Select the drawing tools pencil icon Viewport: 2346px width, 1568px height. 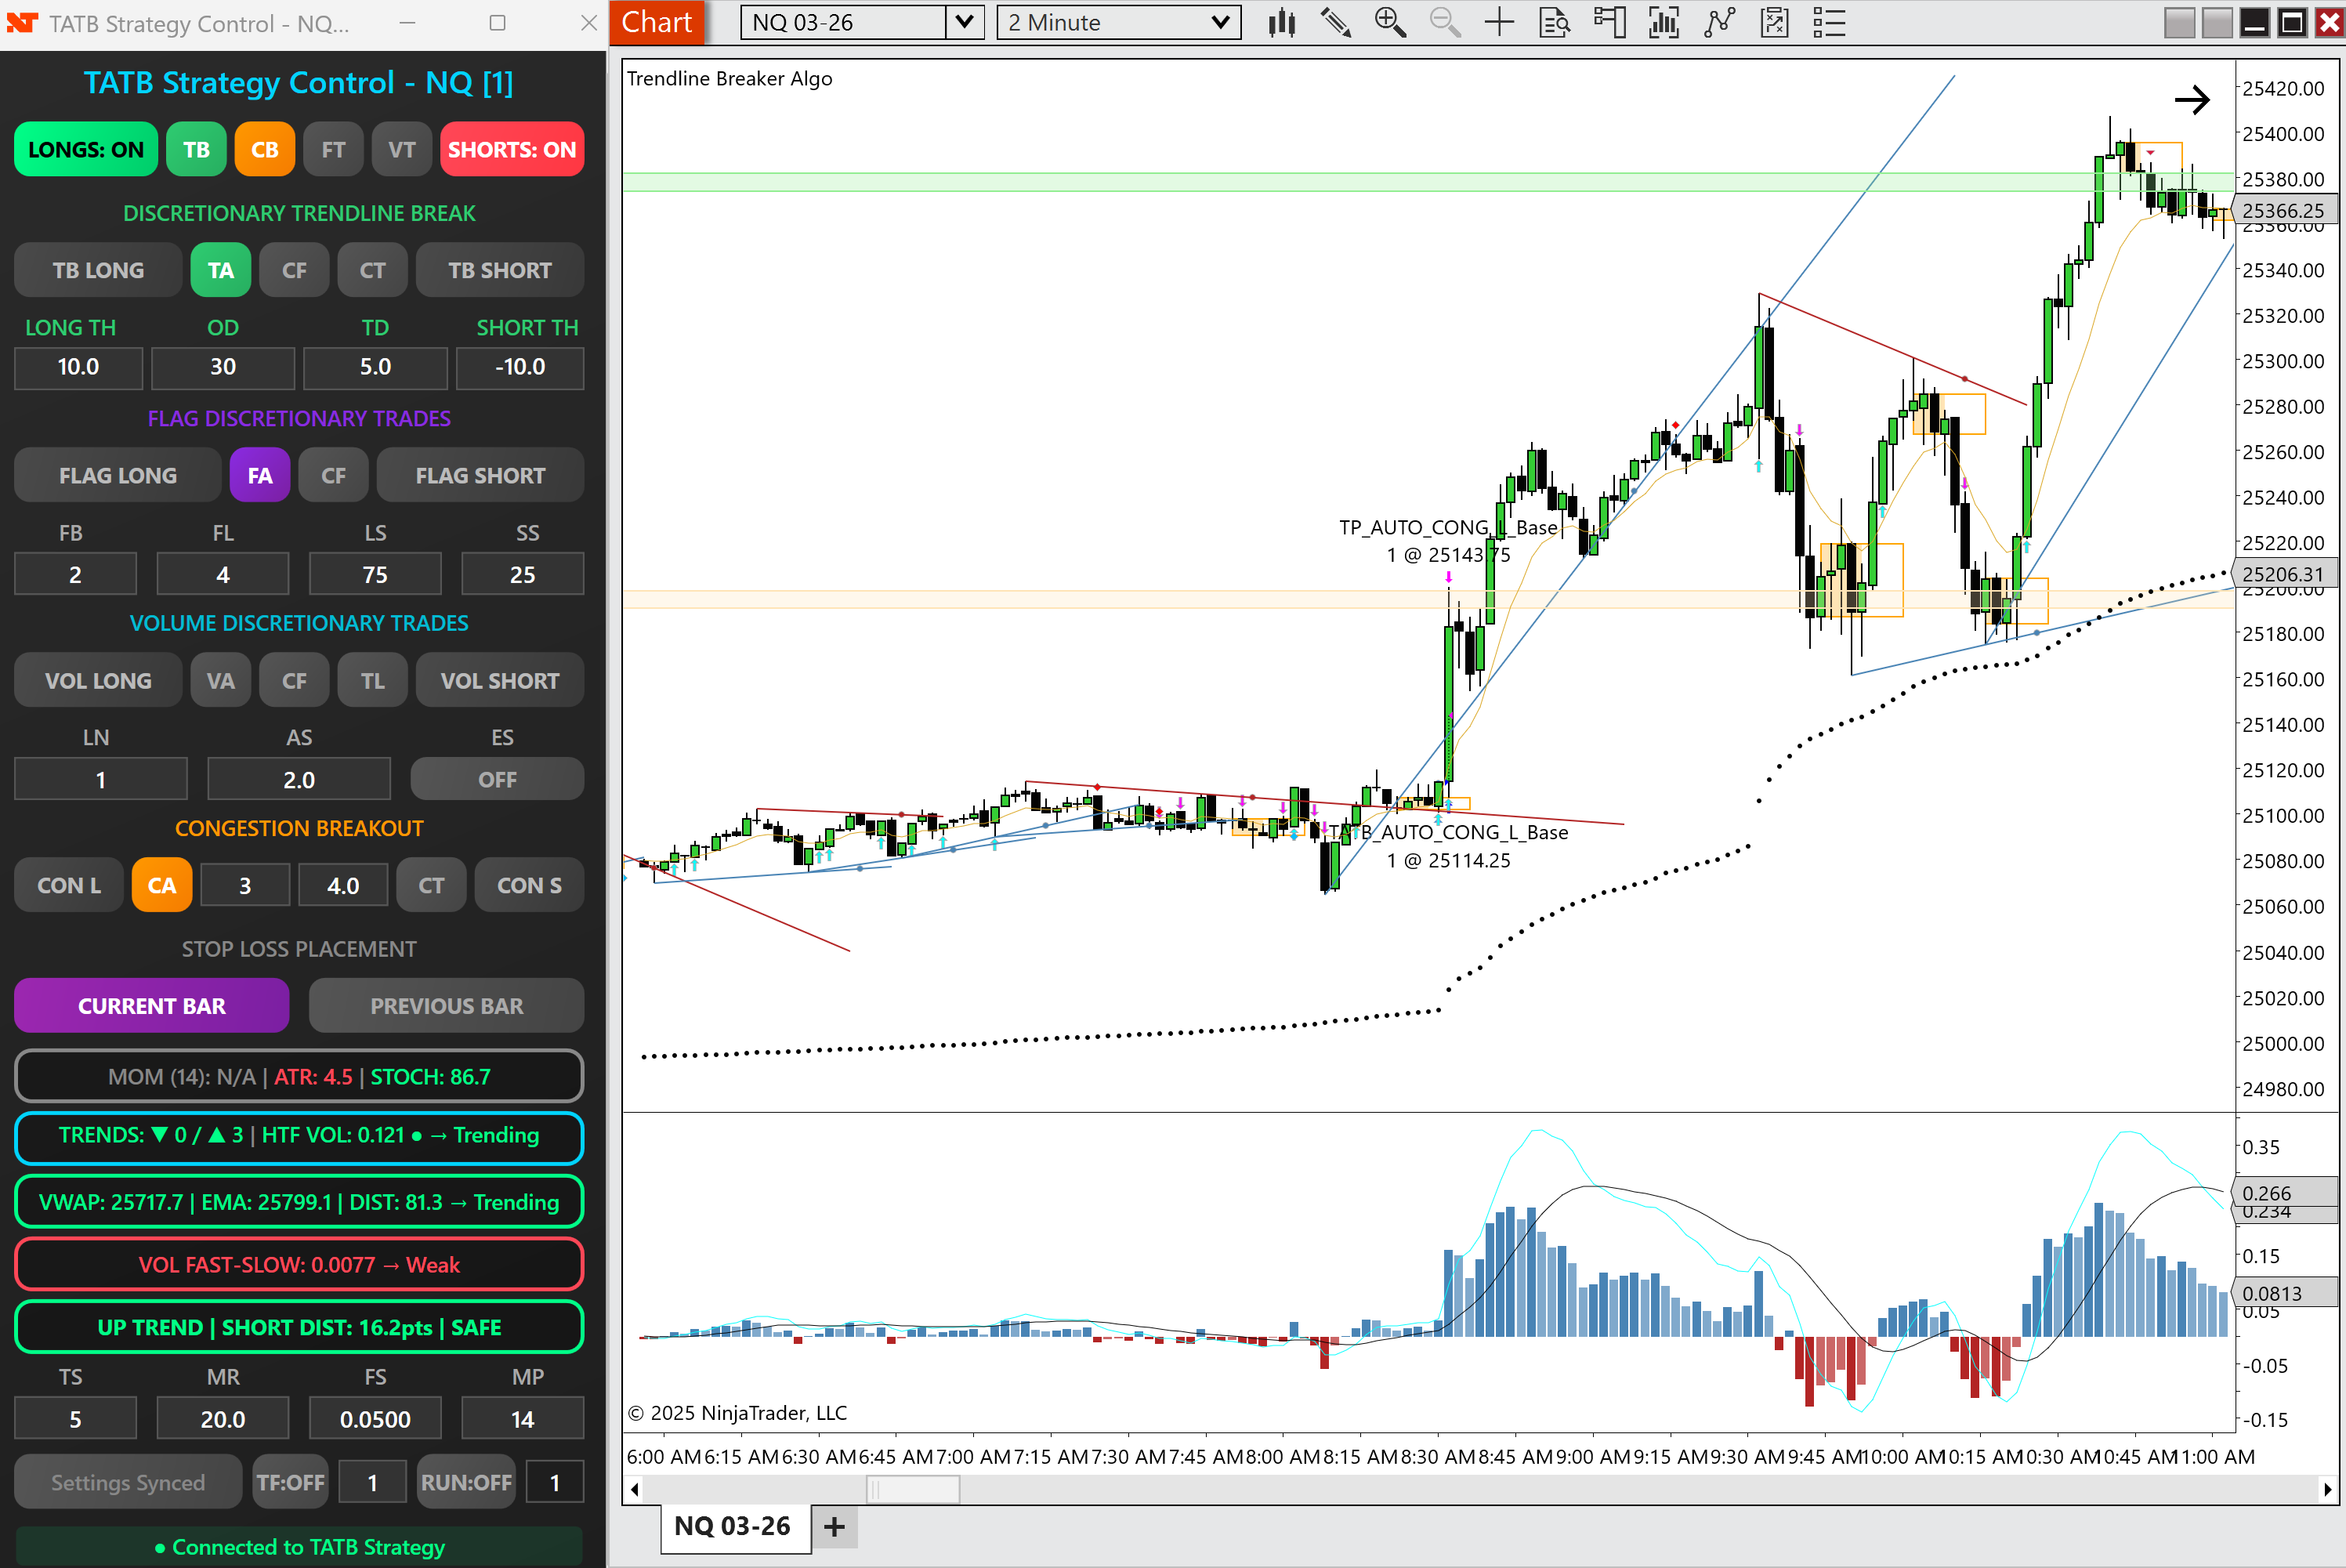[x=1336, y=22]
